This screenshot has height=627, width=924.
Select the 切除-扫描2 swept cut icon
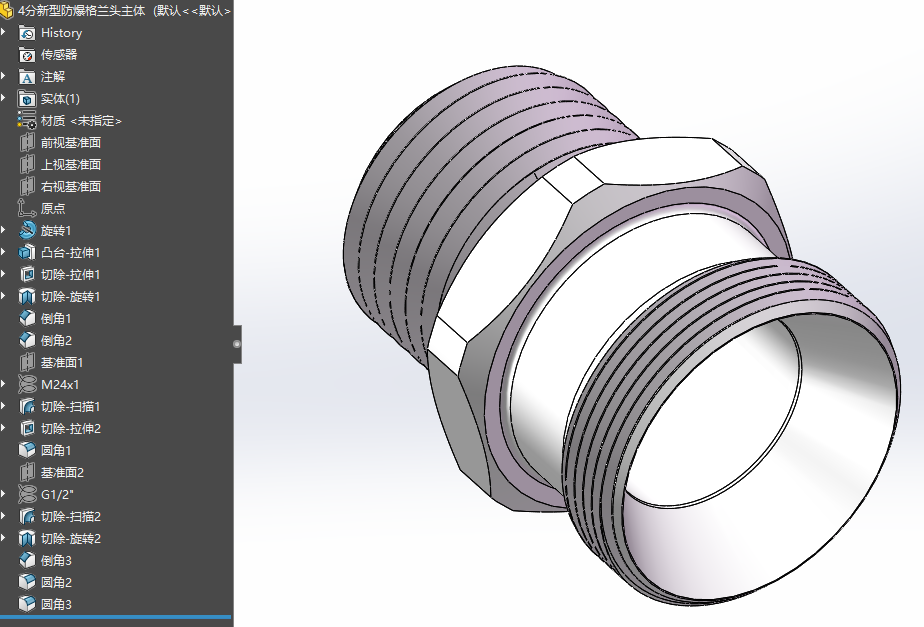tap(27, 517)
